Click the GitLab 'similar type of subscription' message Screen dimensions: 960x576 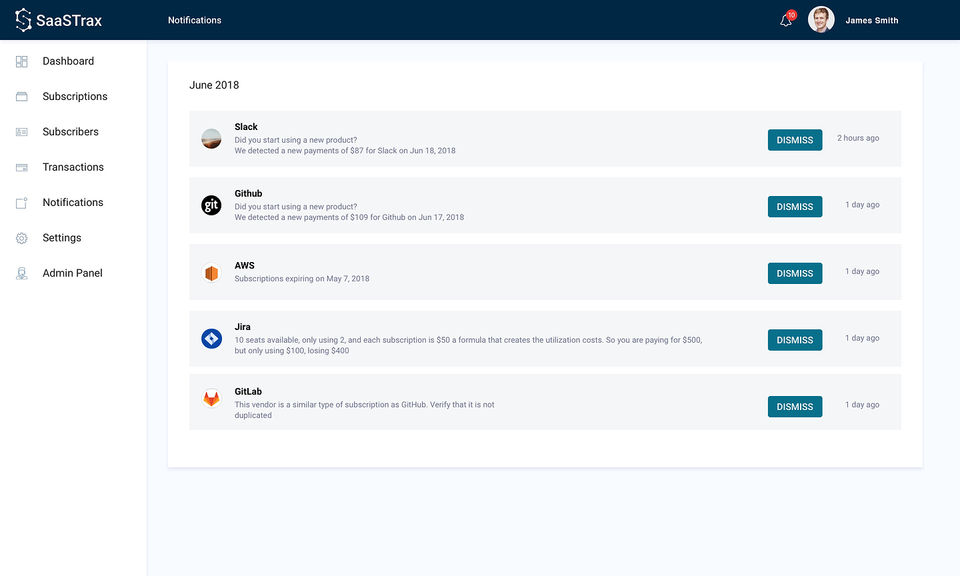point(364,410)
